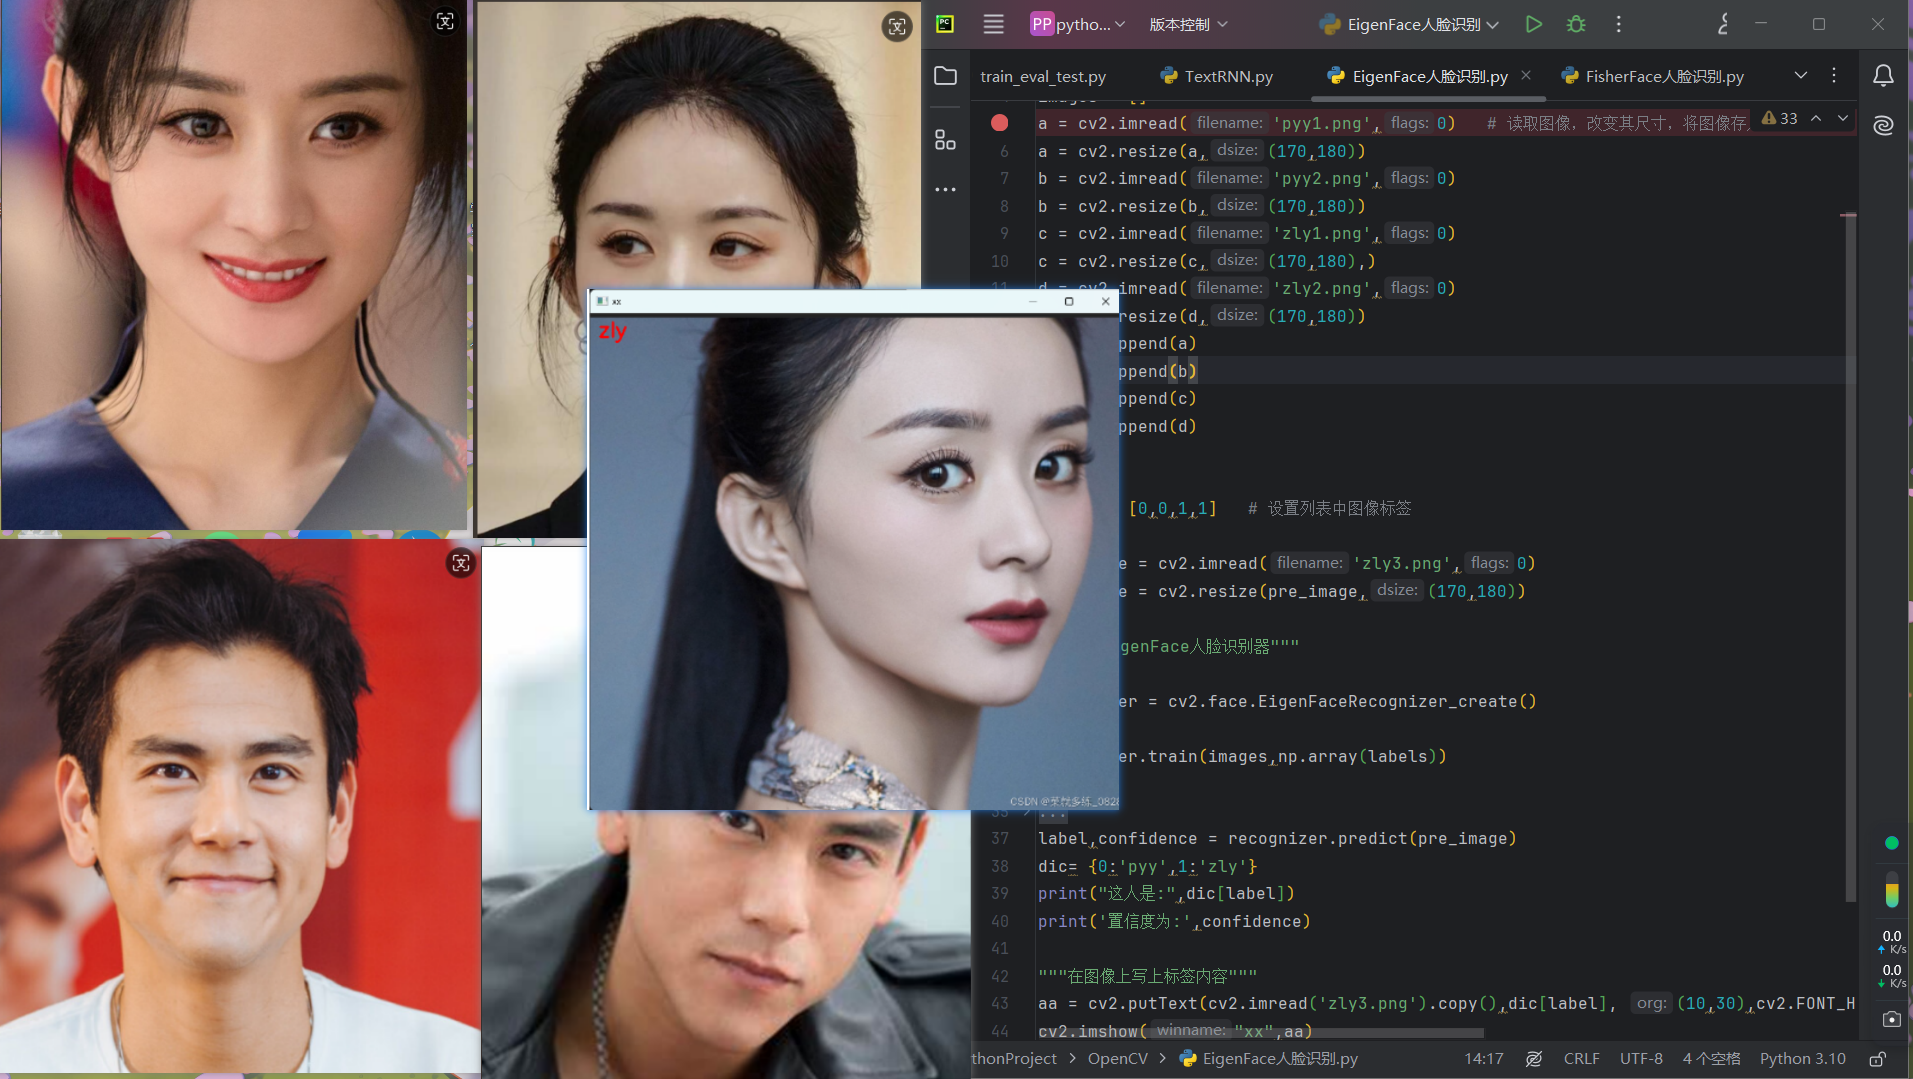The width and height of the screenshot is (1913, 1079).
Task: Open scan icon on bottom-left photo
Action: (461, 563)
